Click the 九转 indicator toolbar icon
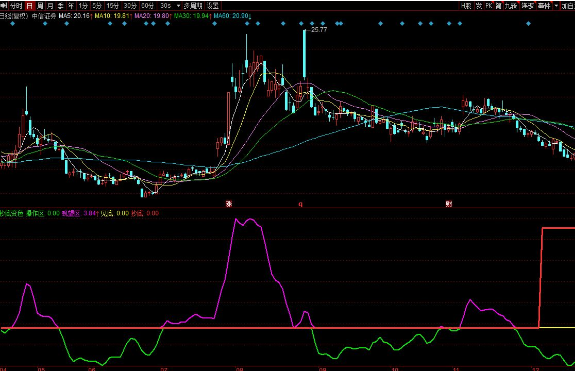This screenshot has width=575, height=372. (510, 6)
